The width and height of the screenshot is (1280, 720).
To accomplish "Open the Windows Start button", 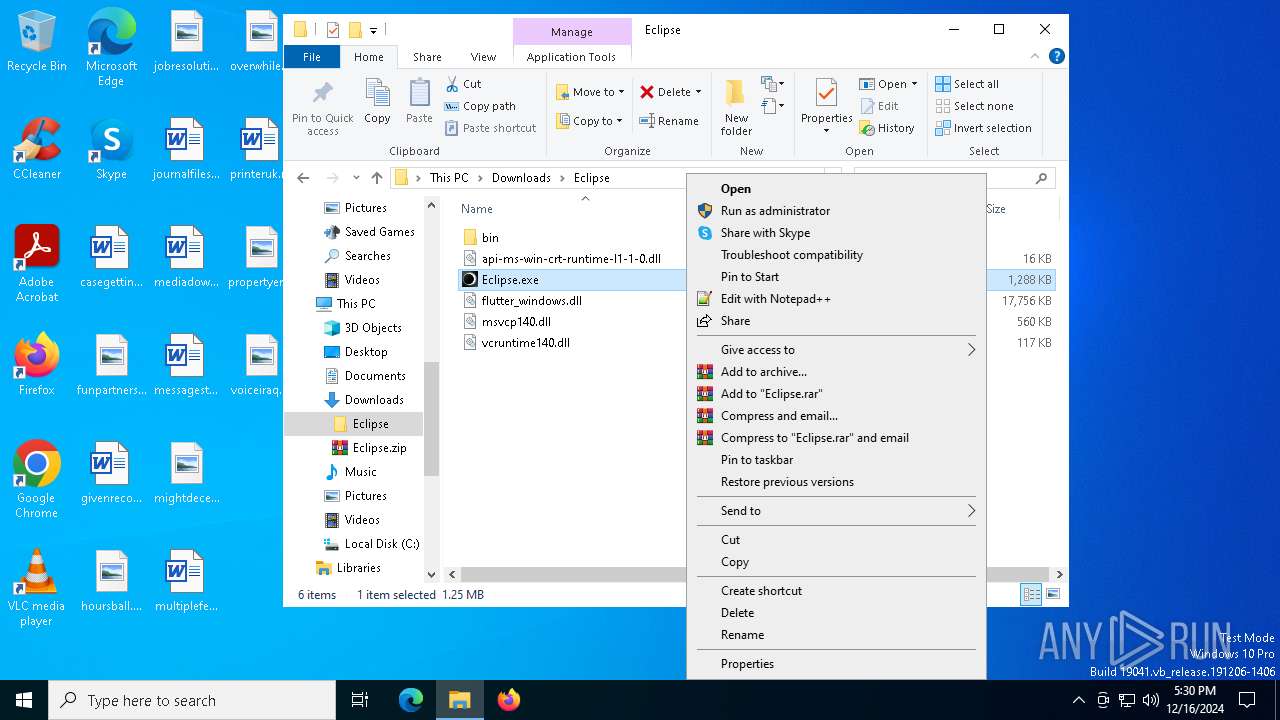I will pyautogui.click(x=24, y=700).
